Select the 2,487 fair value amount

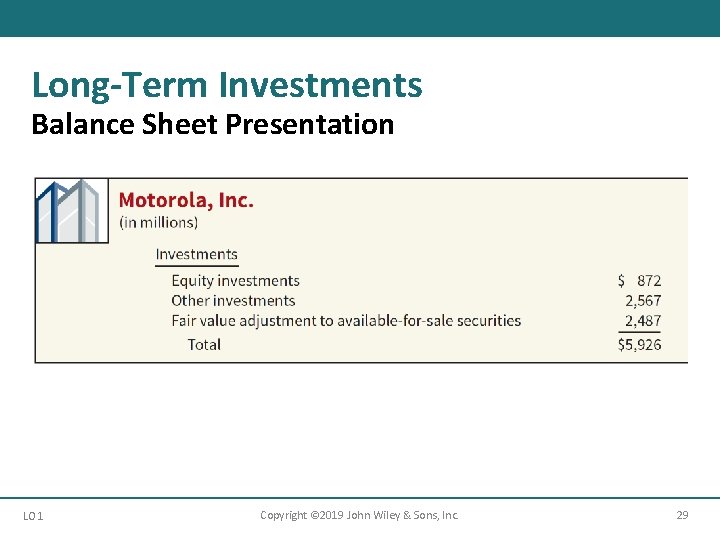[x=643, y=321]
